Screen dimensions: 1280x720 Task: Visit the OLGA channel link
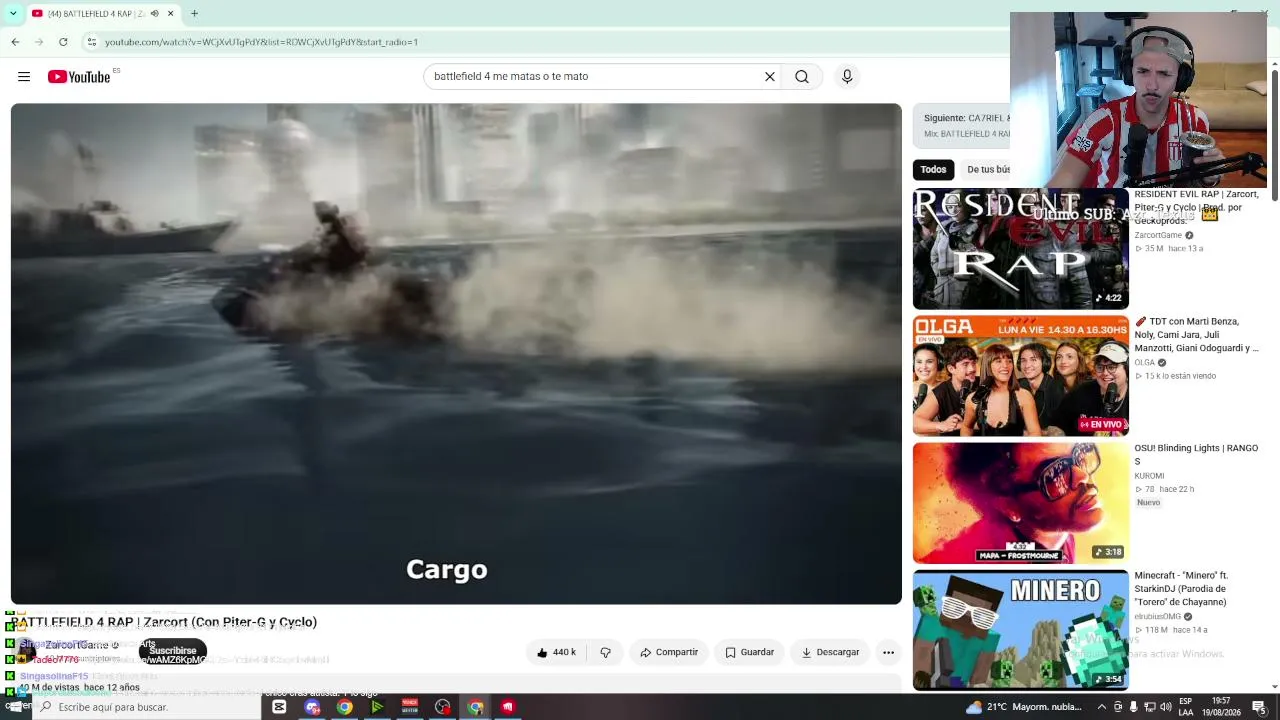click(1144, 363)
